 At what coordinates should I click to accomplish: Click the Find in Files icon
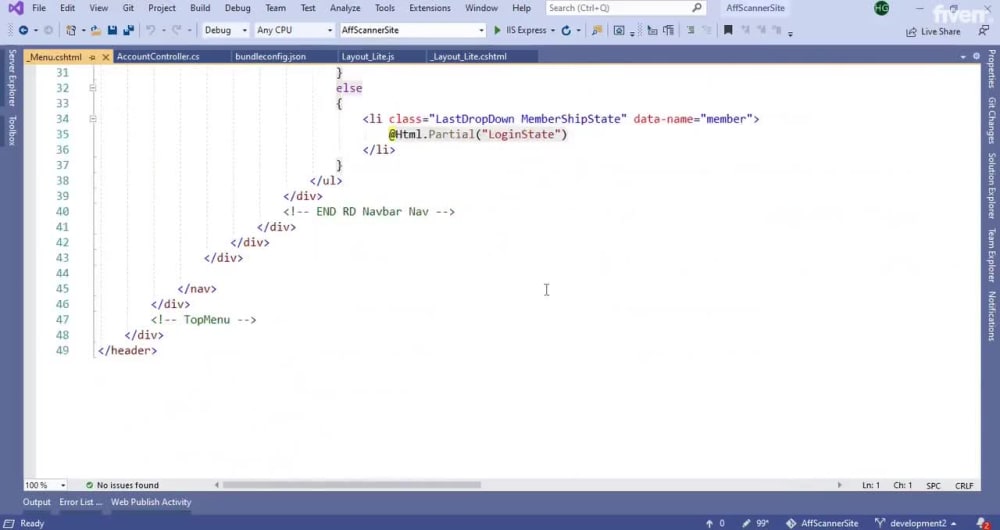597,30
